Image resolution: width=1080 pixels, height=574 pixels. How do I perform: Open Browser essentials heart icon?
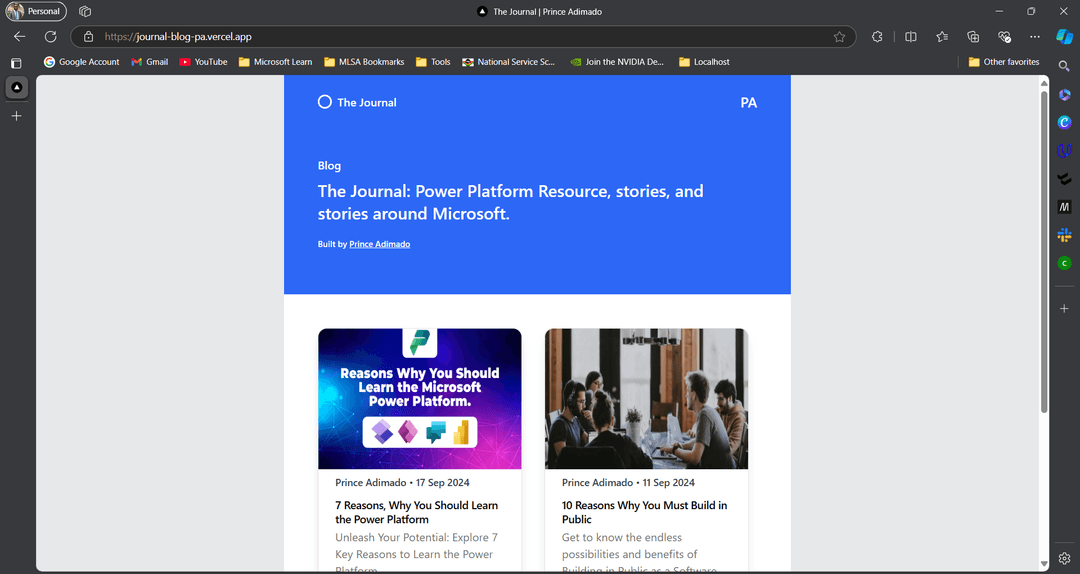coord(1004,37)
